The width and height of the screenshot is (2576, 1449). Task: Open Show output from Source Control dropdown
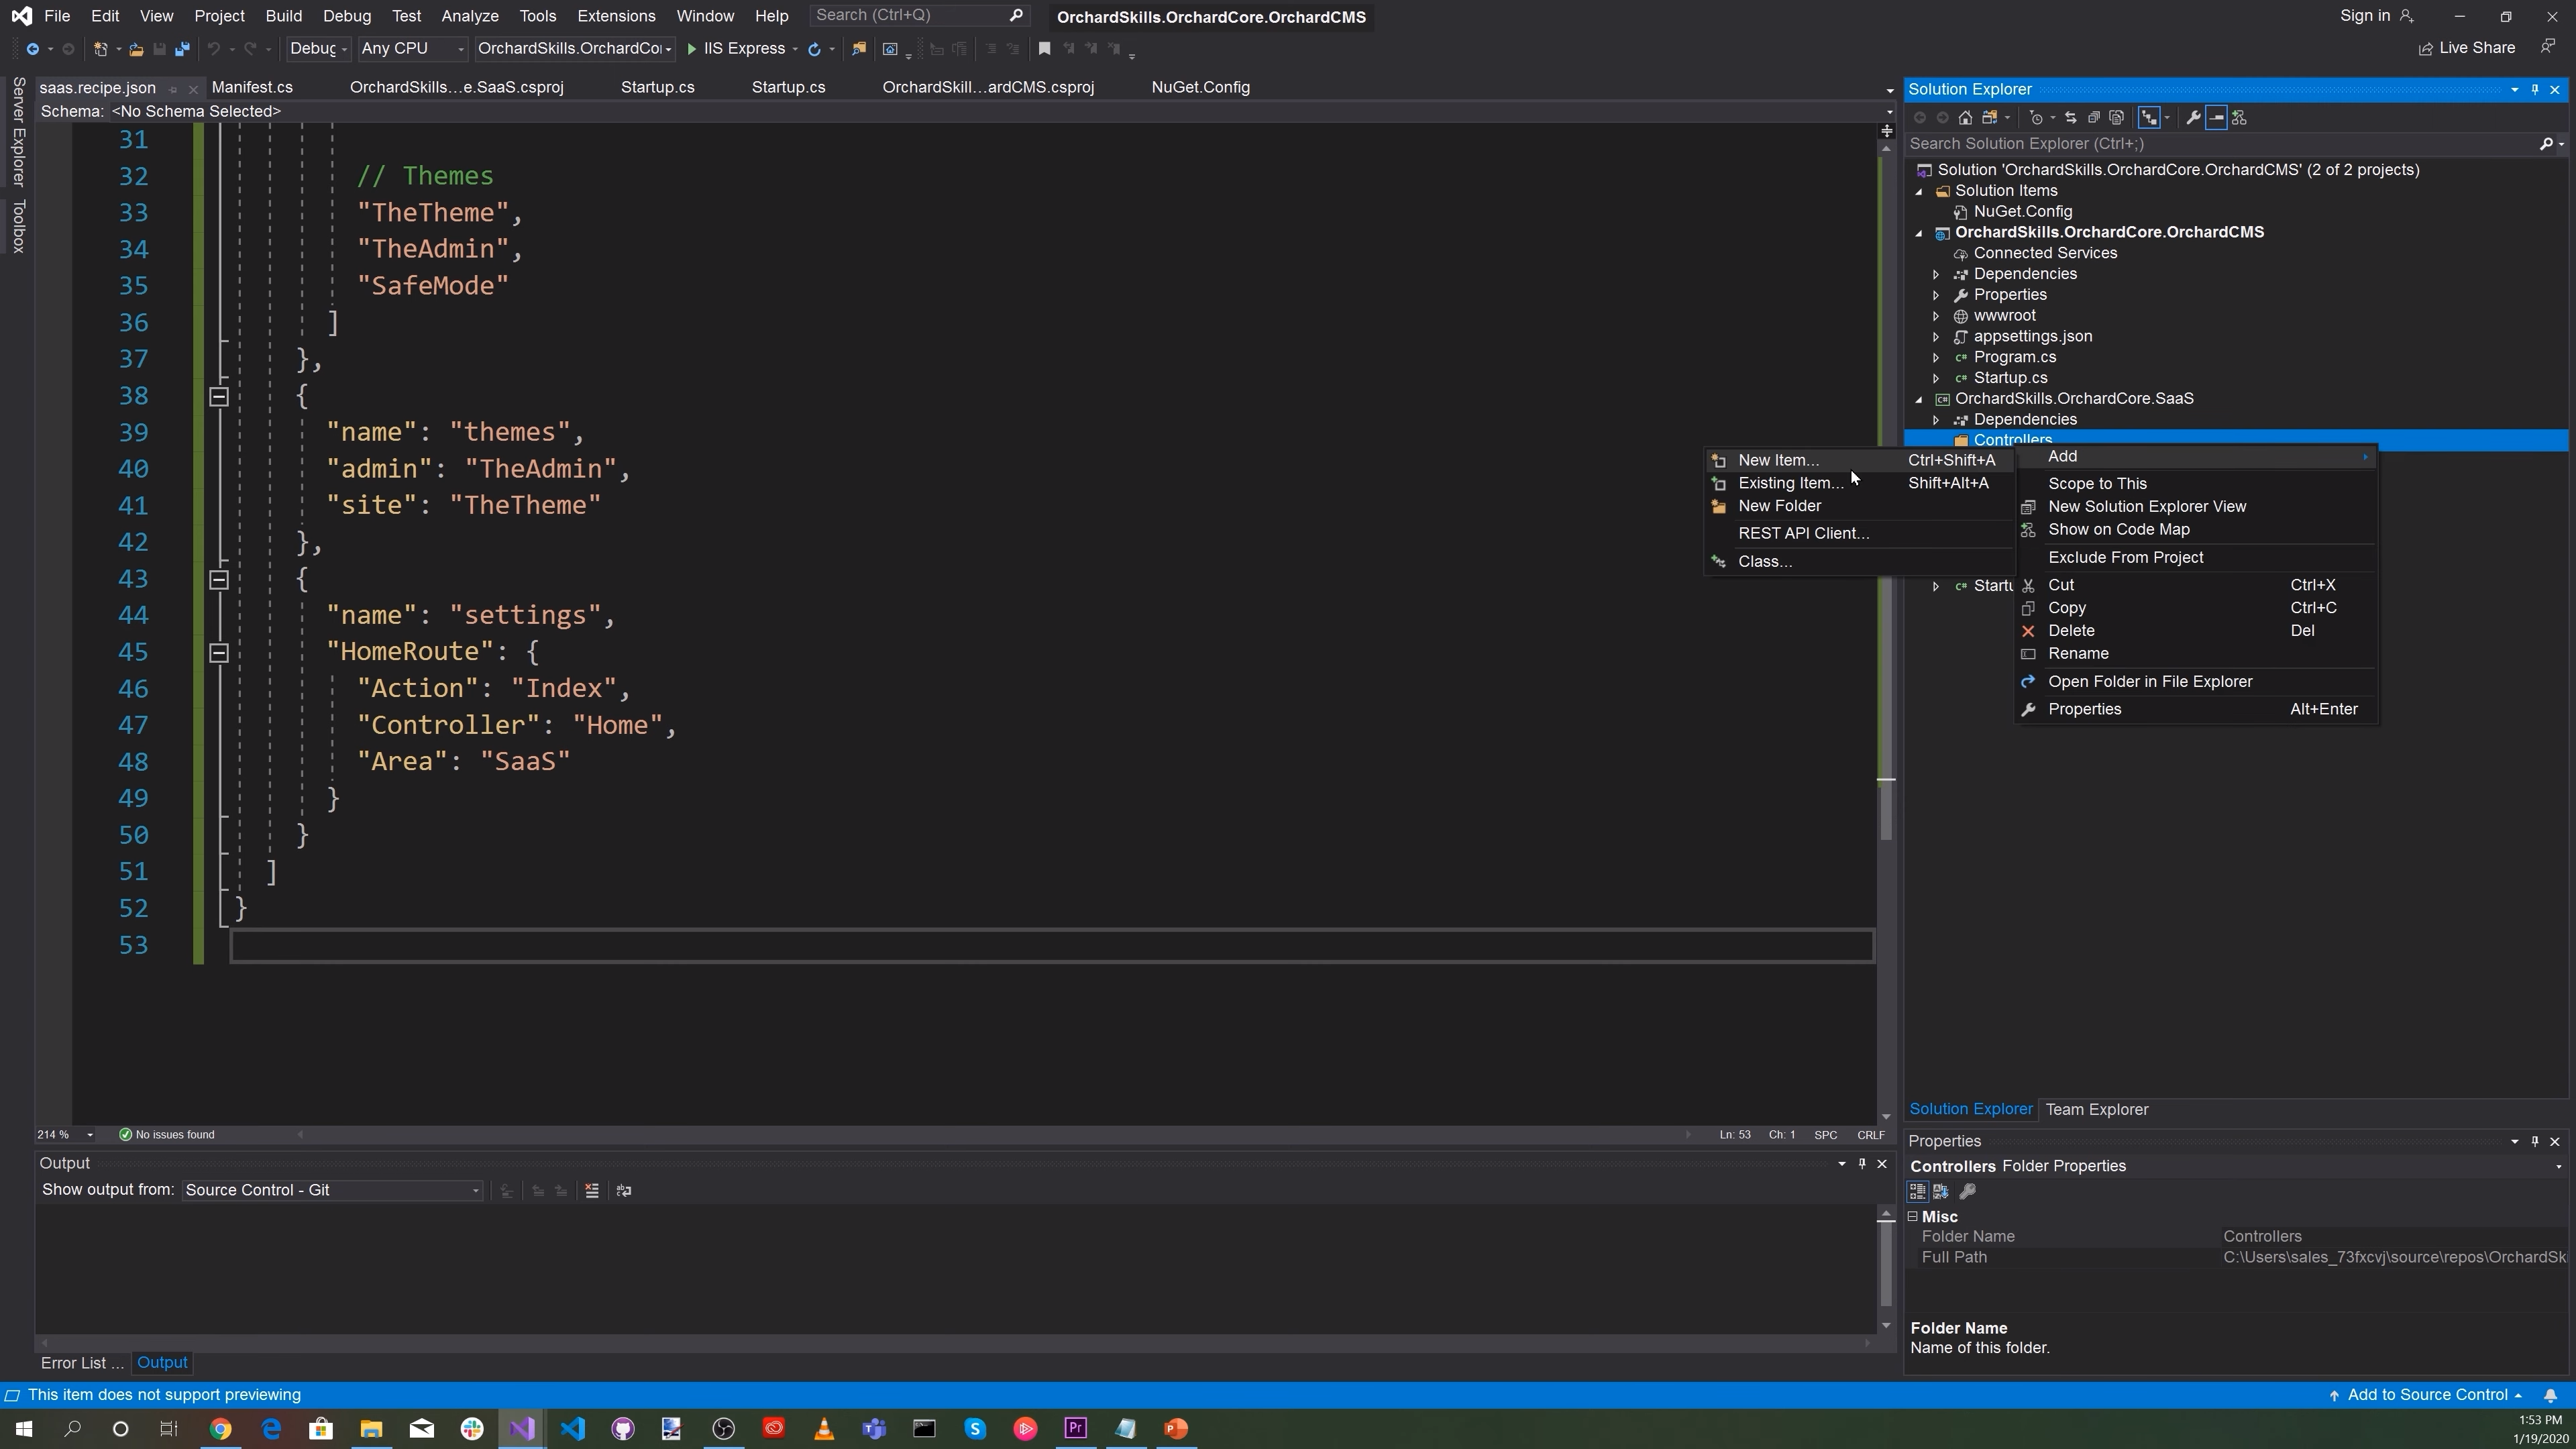[x=332, y=1190]
